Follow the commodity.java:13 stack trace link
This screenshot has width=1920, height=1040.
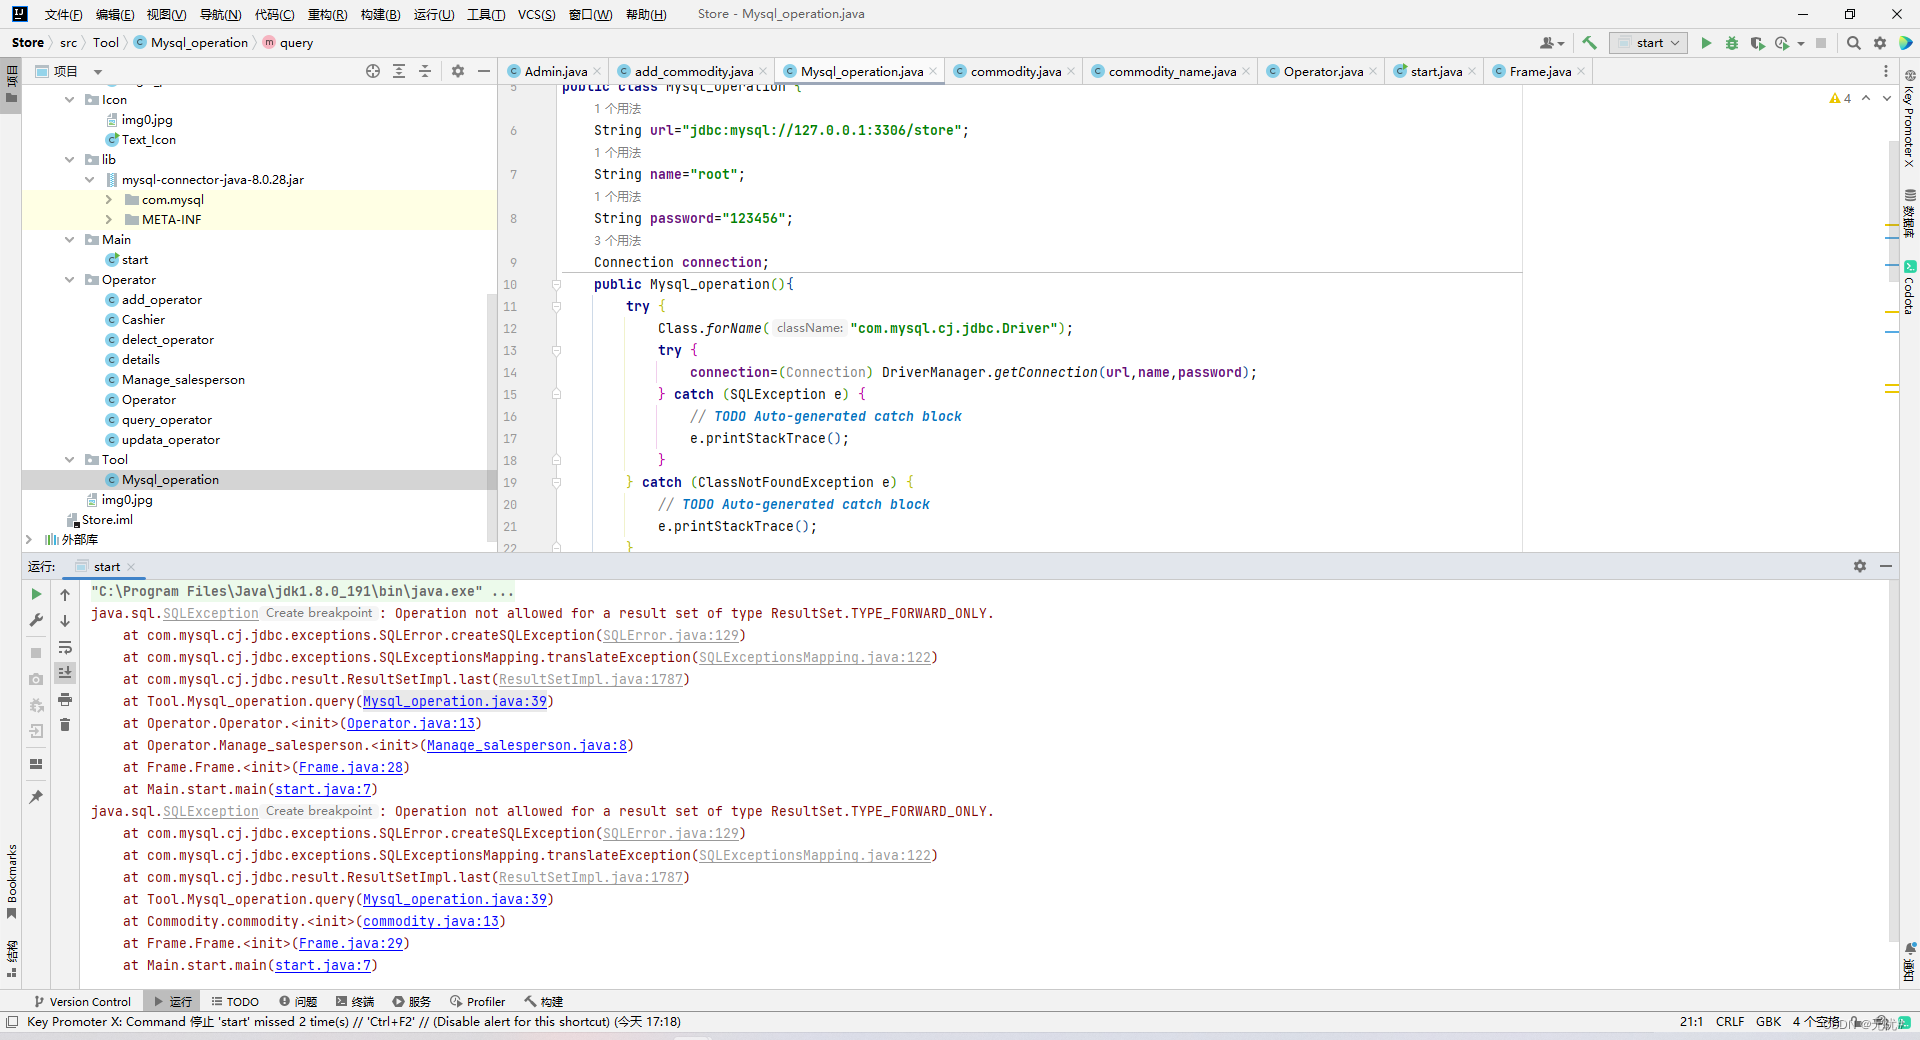(431, 921)
